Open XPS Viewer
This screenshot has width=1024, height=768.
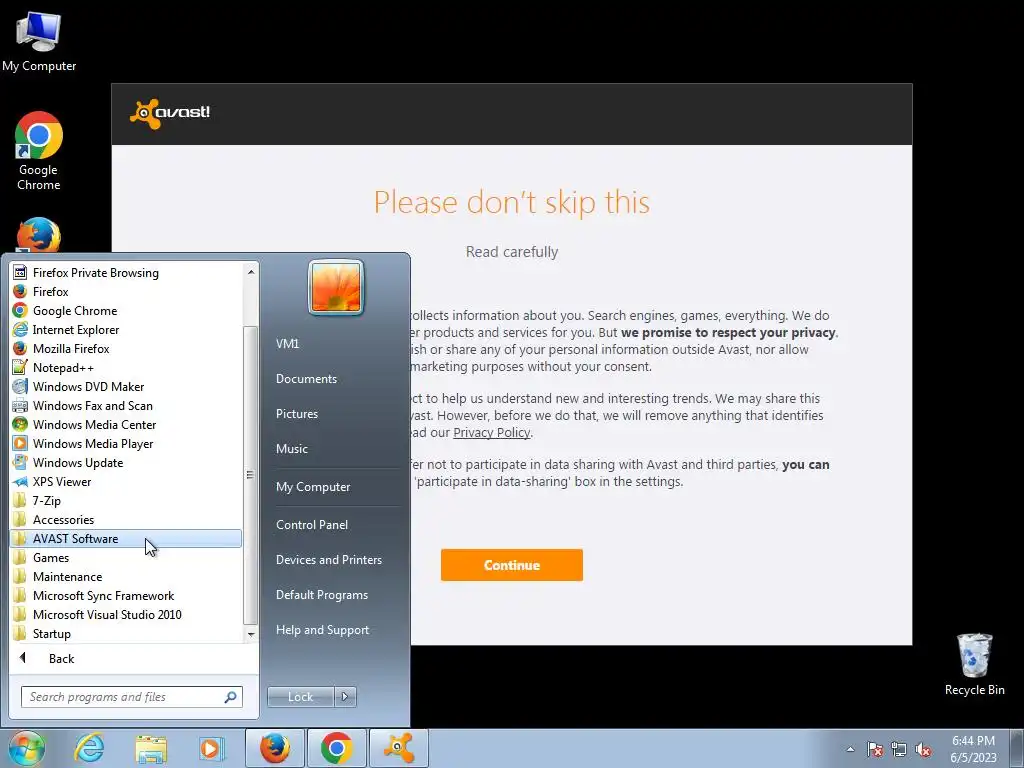[126, 481]
